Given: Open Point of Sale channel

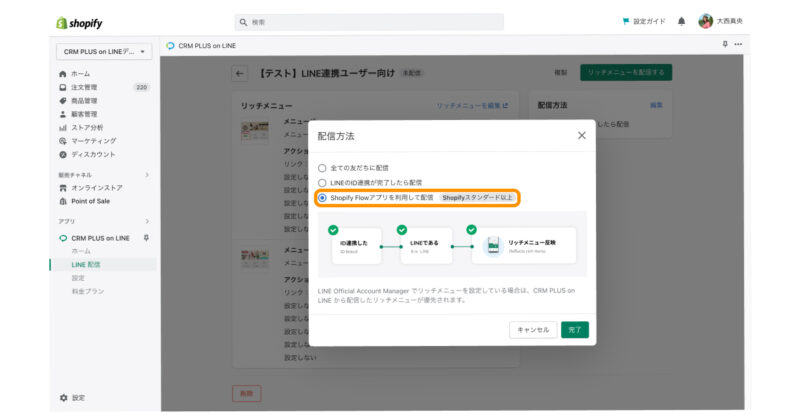Looking at the screenshot, I should tap(90, 201).
